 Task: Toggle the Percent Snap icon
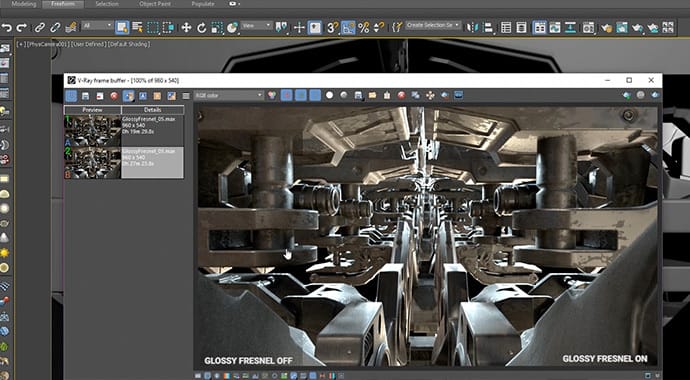pos(363,28)
